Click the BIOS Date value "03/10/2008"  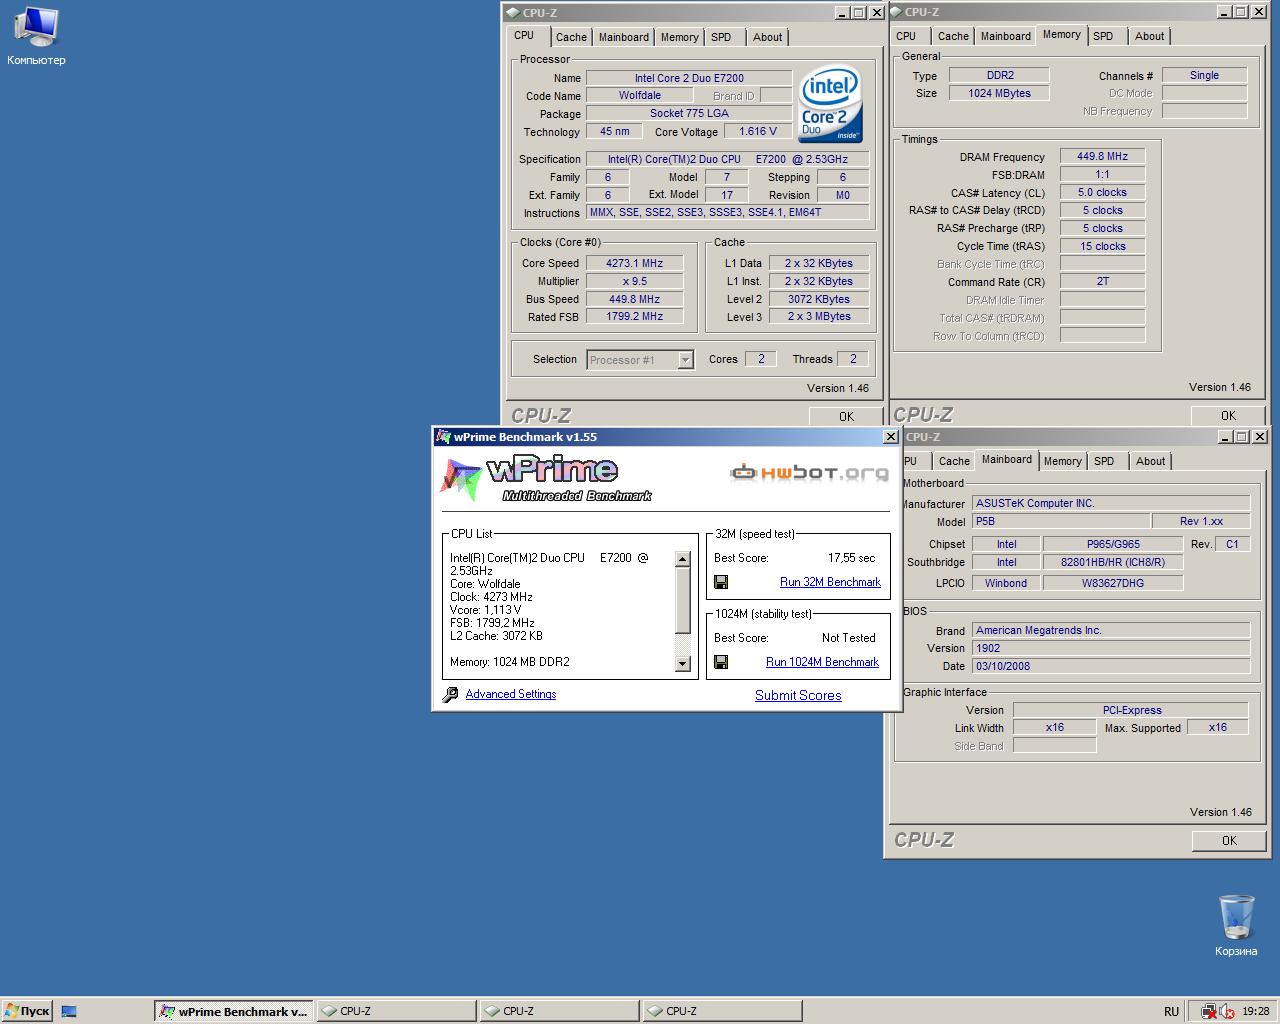(1111, 666)
